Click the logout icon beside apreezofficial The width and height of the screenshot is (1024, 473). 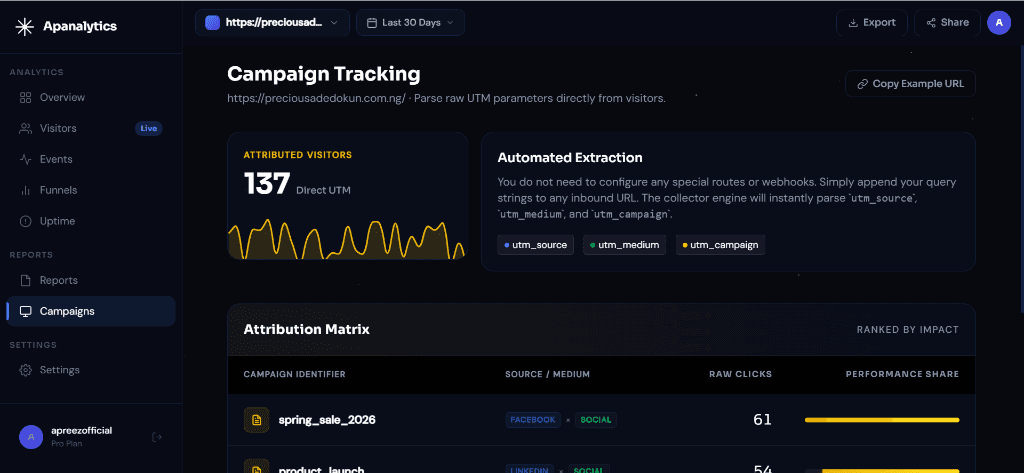(x=156, y=436)
